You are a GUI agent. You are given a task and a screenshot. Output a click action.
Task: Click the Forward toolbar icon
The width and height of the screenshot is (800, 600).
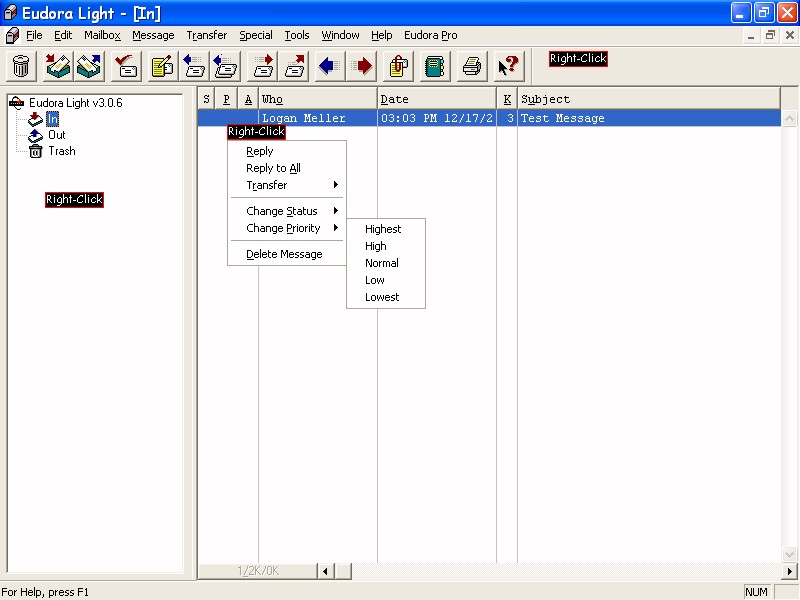pyautogui.click(x=263, y=66)
